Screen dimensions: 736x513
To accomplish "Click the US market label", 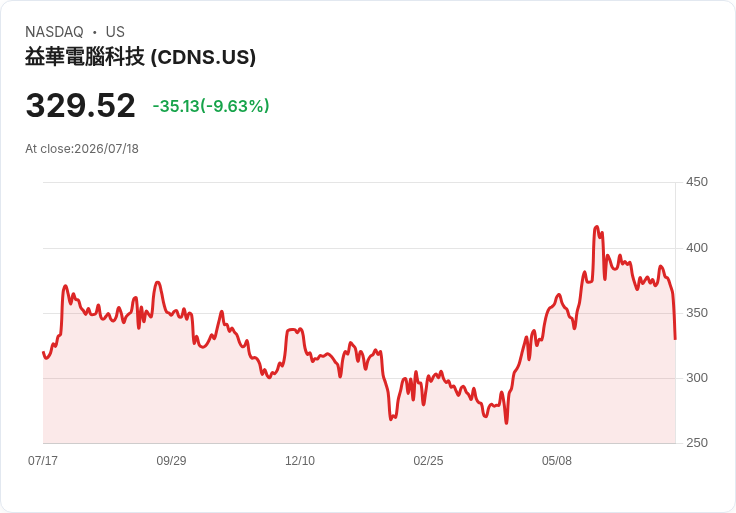I will 115,32.
